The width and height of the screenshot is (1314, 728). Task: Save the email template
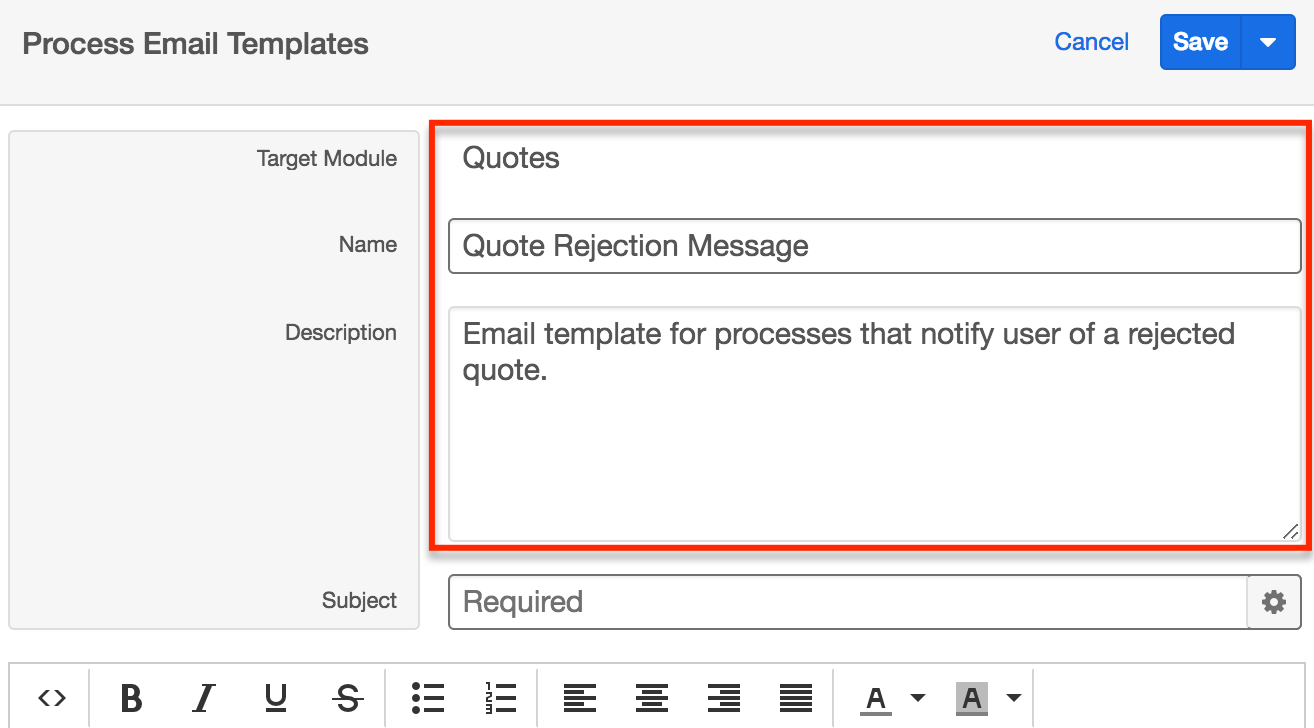[1200, 42]
